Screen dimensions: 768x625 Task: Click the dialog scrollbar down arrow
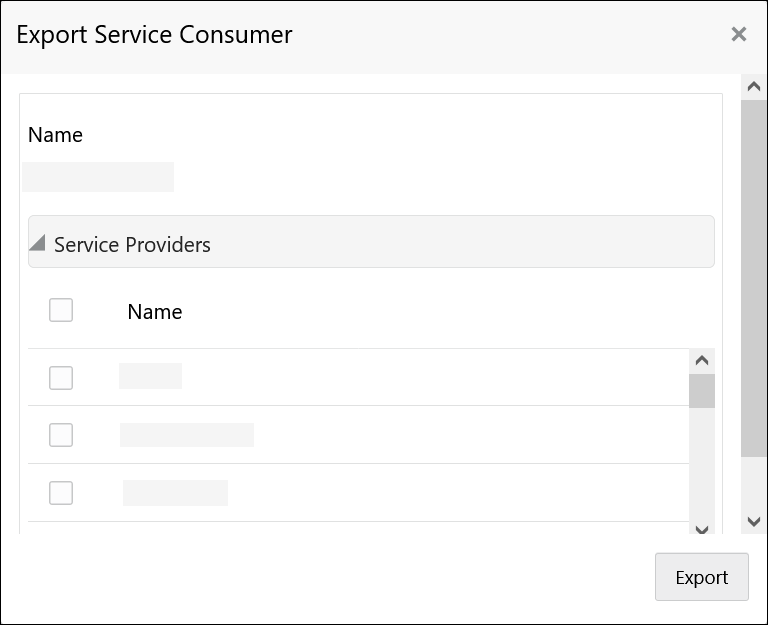coord(754,522)
